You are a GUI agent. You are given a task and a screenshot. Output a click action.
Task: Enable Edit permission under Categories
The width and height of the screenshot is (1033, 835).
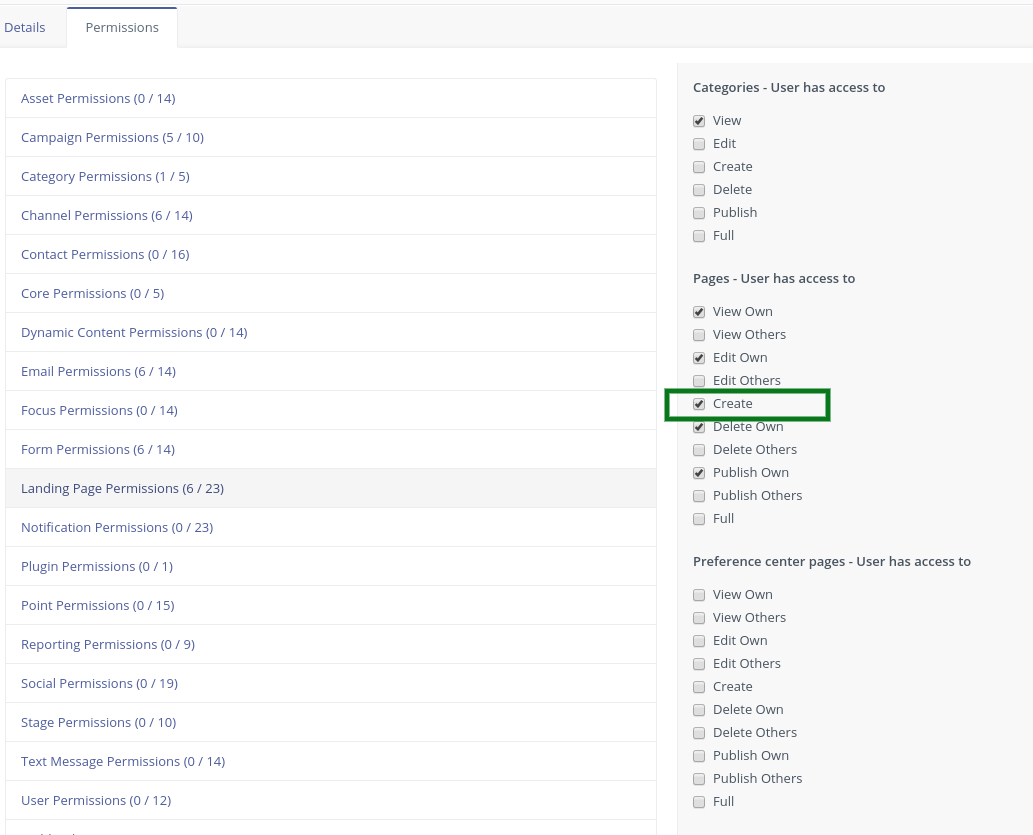(699, 144)
